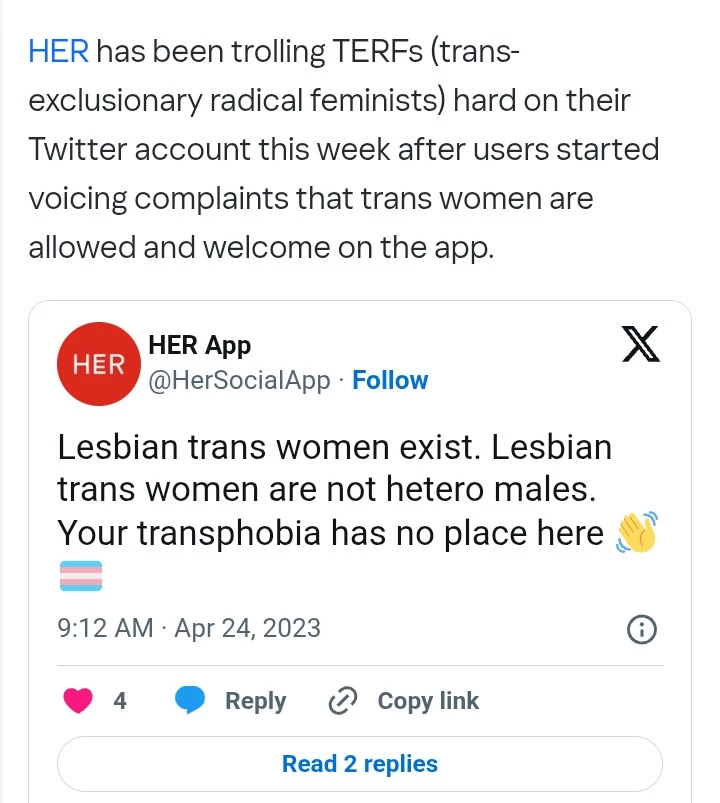Click the waving hand emoji
The image size is (720, 803).
(x=637, y=534)
